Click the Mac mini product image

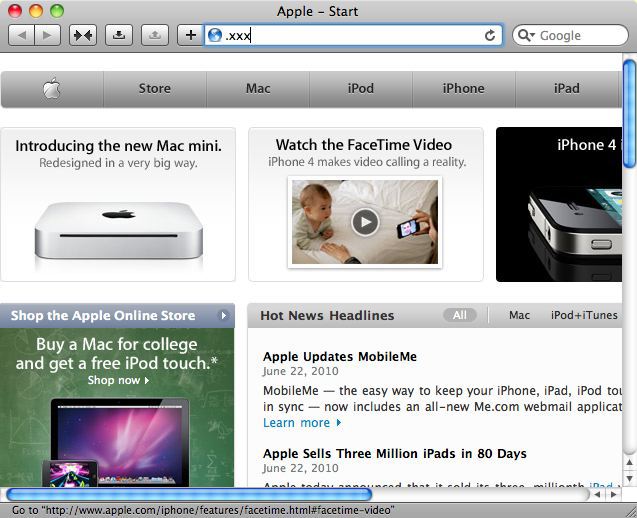[x=119, y=231]
